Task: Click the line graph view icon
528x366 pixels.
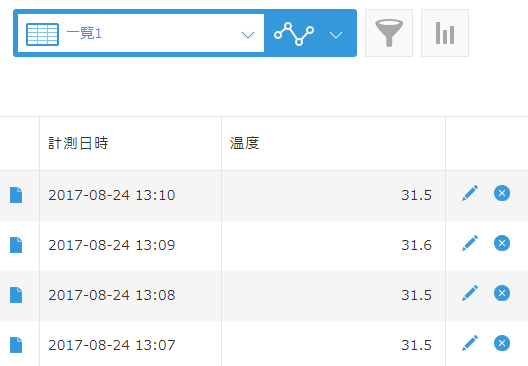Action: pos(294,34)
